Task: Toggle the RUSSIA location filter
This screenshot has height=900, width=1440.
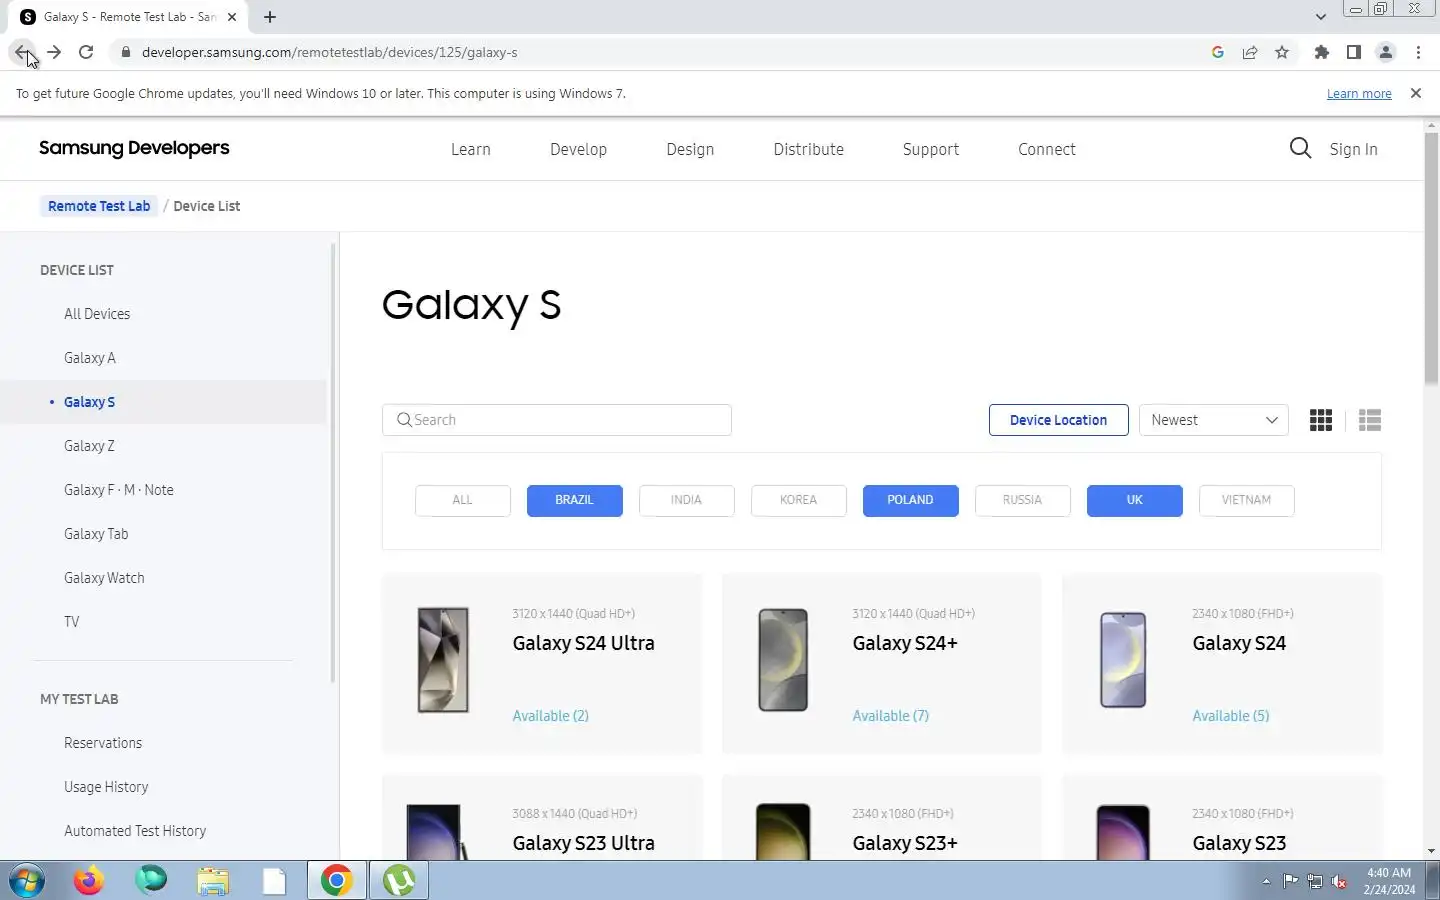Action: point(1022,500)
